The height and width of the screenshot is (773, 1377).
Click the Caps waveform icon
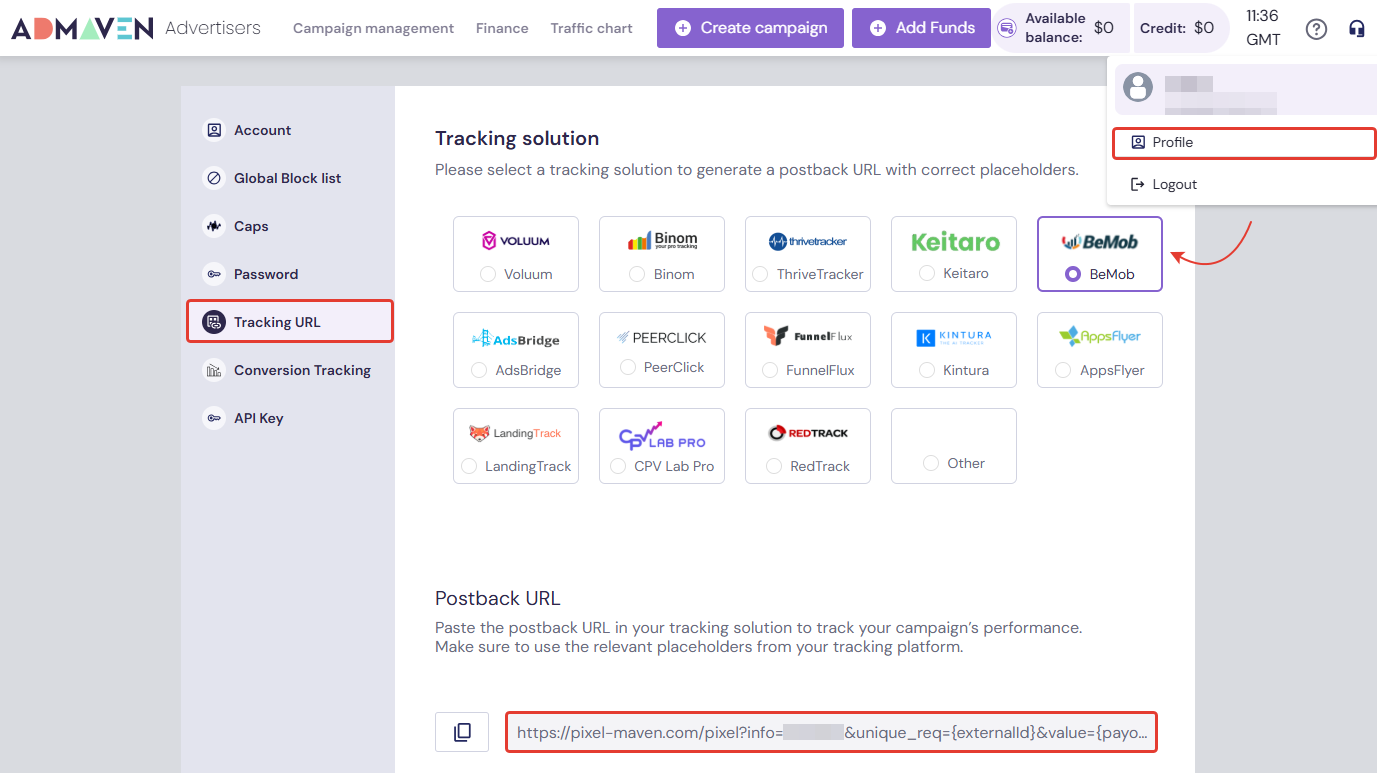coord(214,226)
